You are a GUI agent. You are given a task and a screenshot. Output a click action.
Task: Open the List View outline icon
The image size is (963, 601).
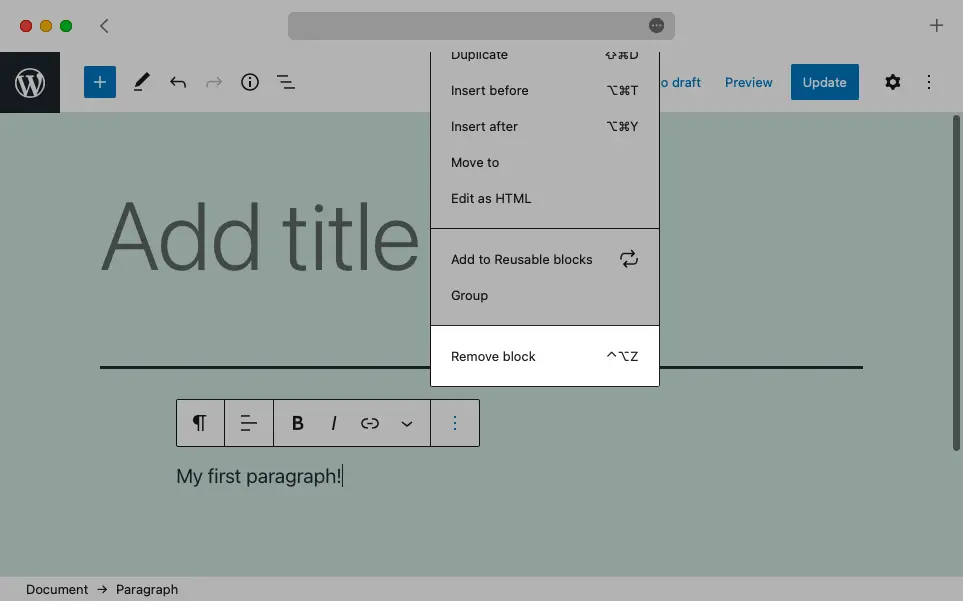click(286, 82)
